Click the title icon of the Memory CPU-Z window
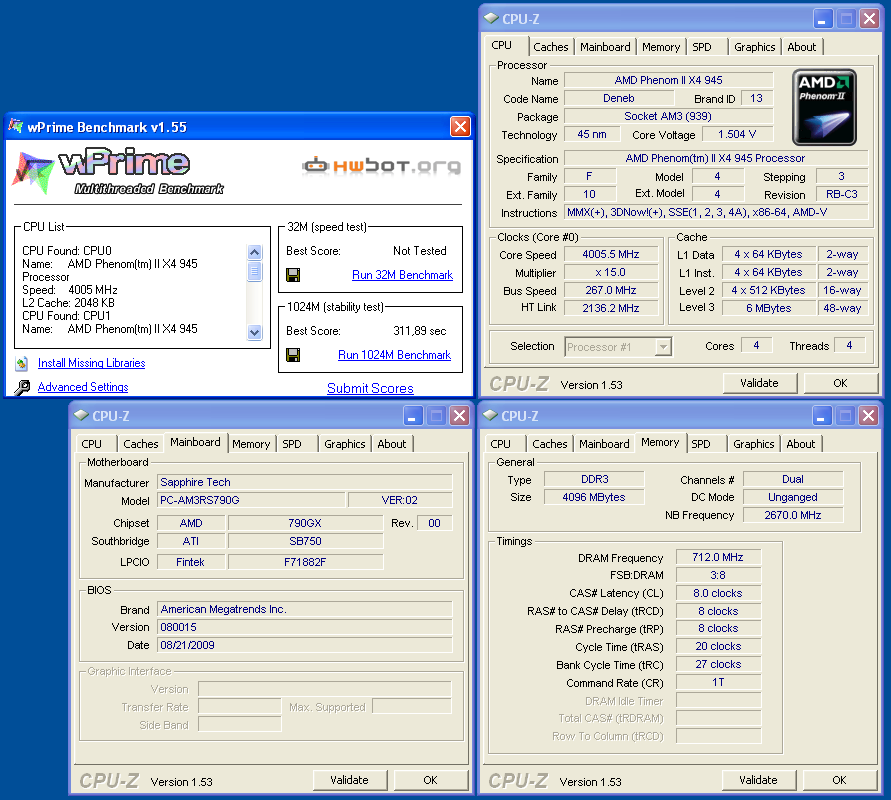Viewport: 891px width, 800px height. point(490,415)
